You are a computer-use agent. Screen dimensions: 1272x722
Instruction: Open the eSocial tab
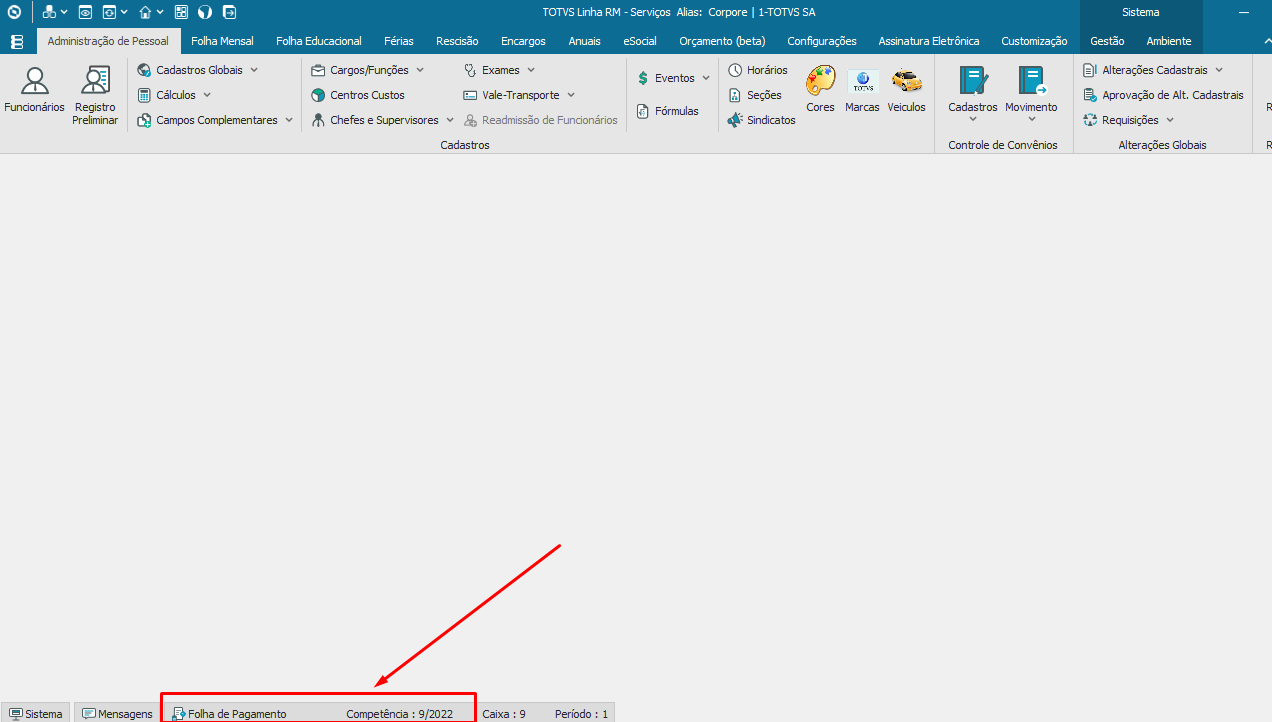(640, 41)
